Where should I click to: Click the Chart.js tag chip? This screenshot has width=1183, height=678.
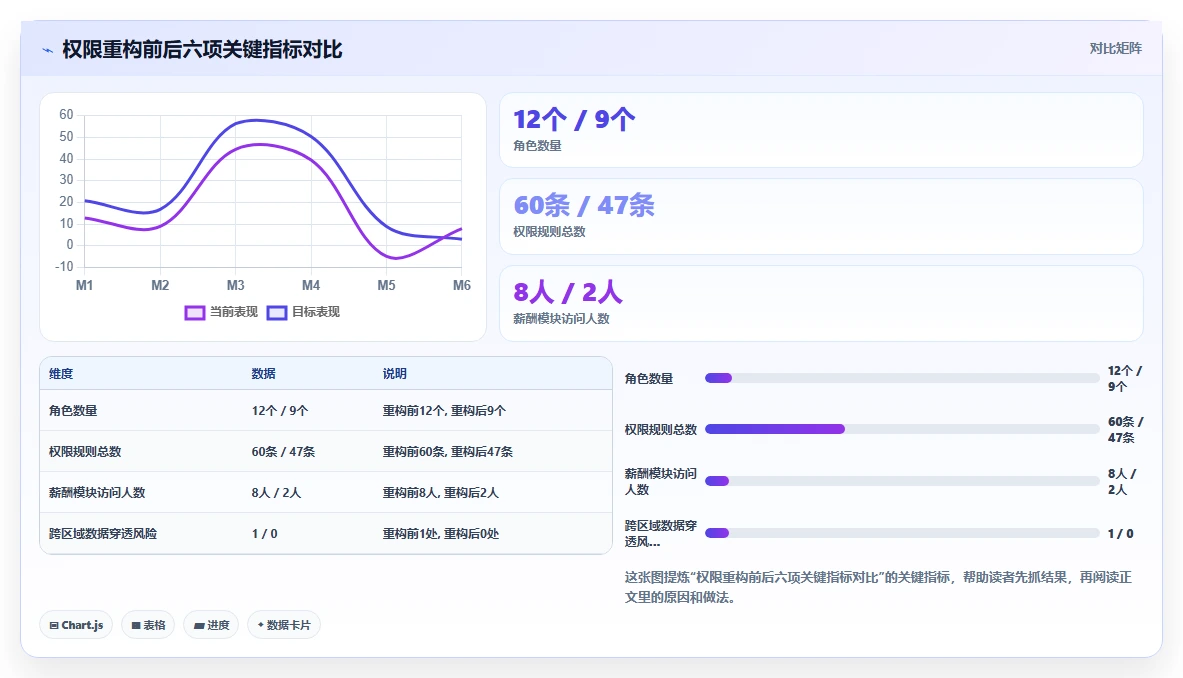click(76, 625)
